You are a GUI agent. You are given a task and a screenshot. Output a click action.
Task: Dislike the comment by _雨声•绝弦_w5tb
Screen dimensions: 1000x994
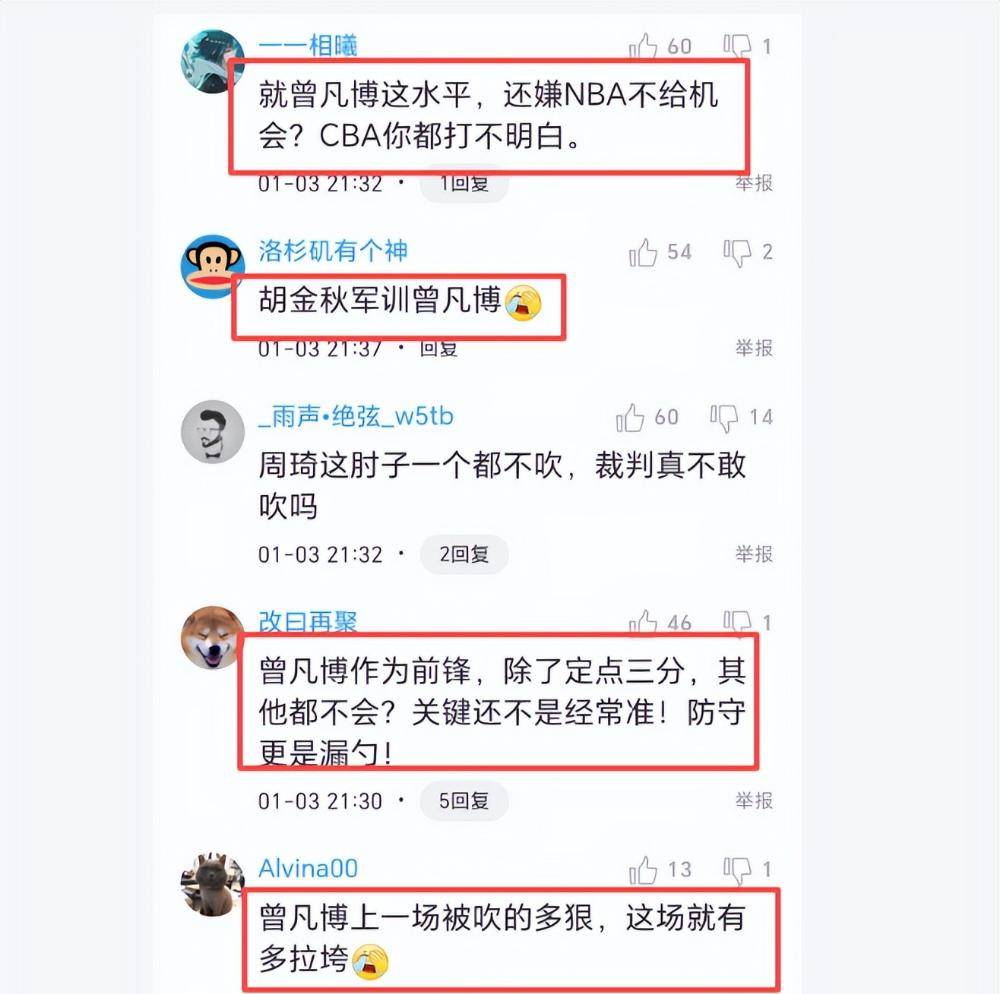(x=724, y=418)
